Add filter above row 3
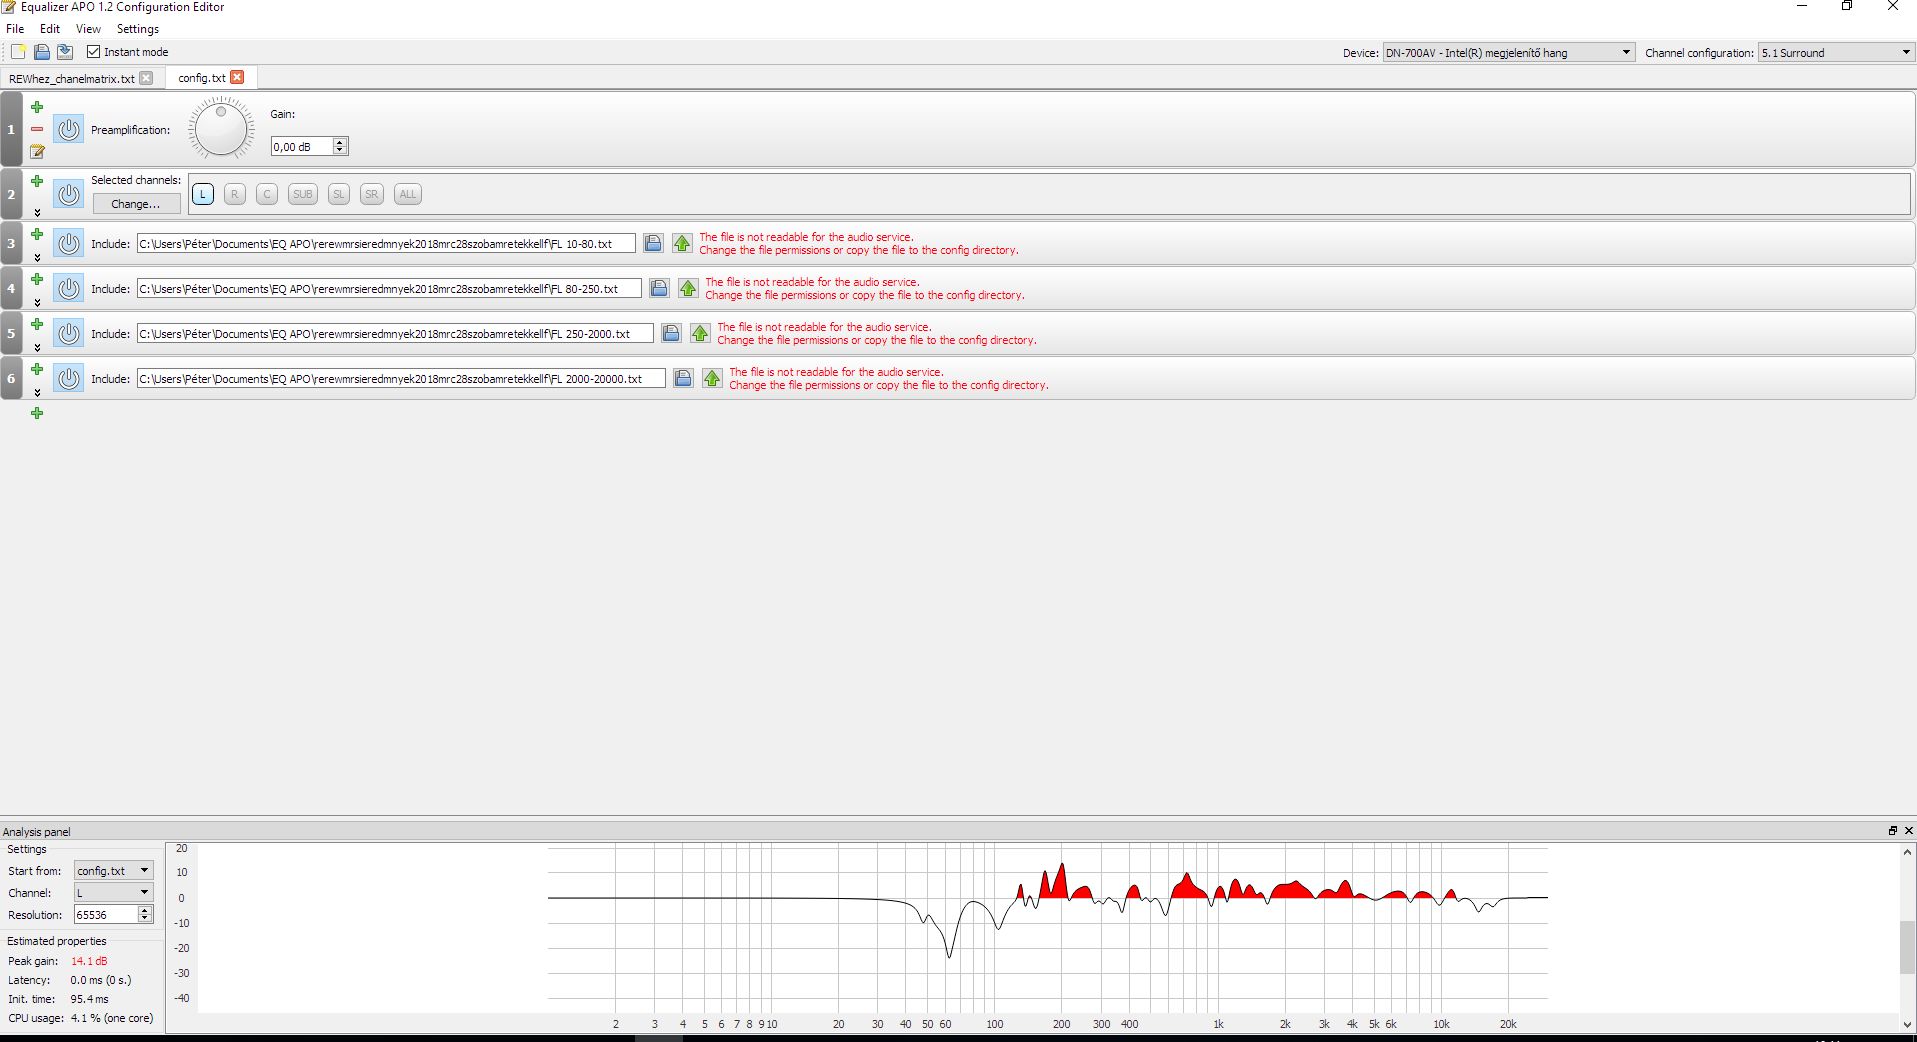Screen dimensions: 1917x1042 coord(37,234)
